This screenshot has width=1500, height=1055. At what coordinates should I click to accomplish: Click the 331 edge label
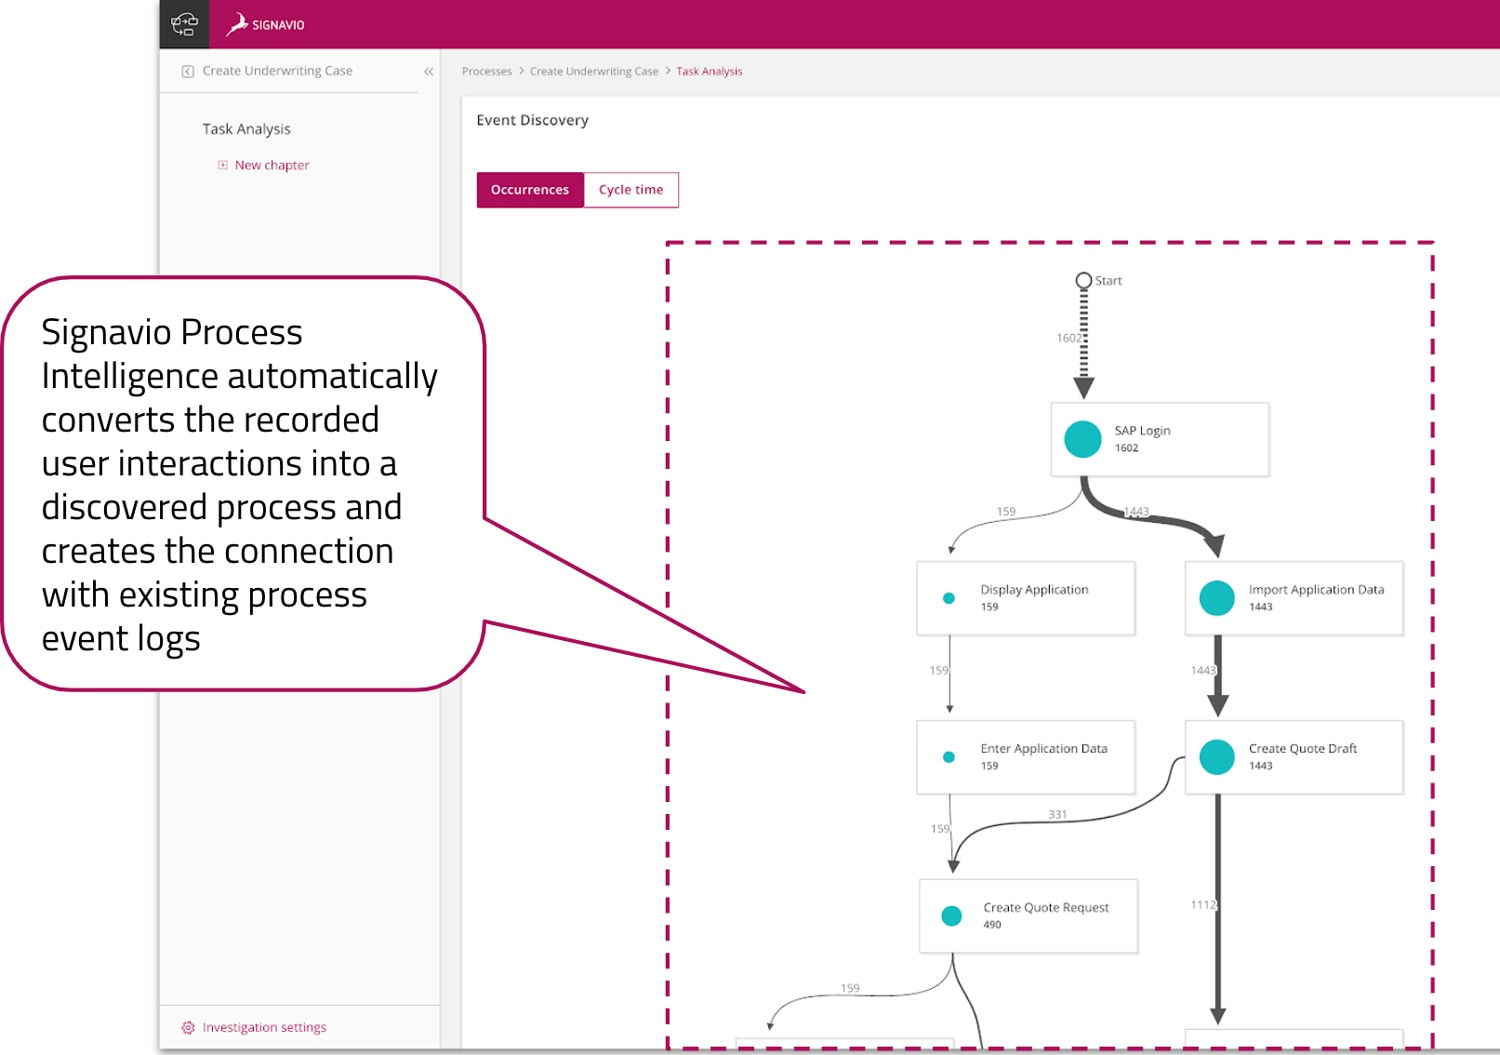tap(1057, 814)
